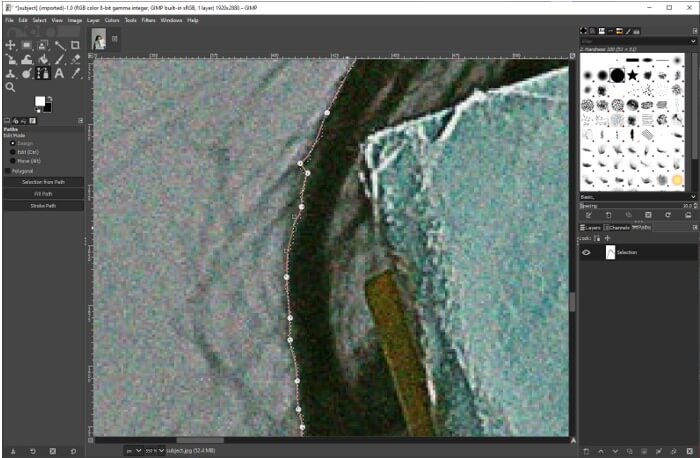Select the Rectangle Select tool

tap(27, 45)
